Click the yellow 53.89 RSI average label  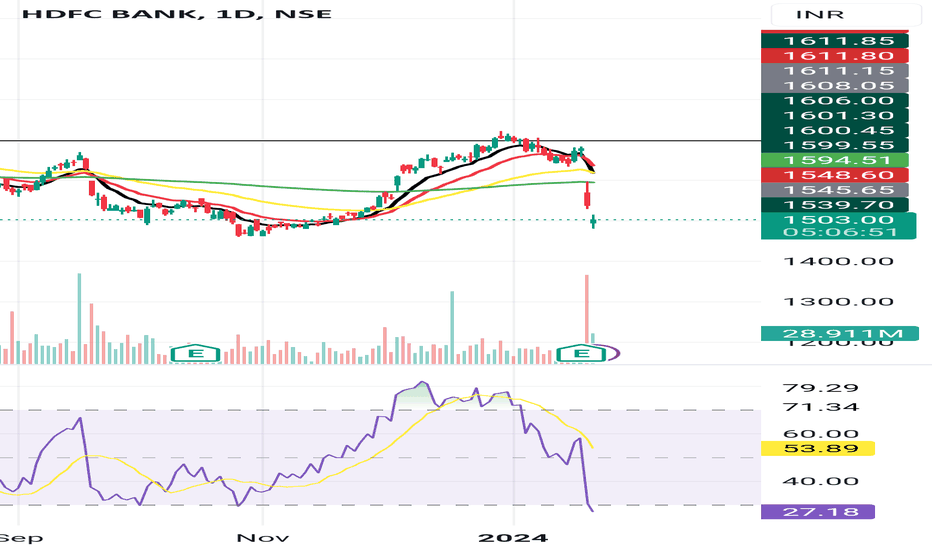(x=818, y=448)
